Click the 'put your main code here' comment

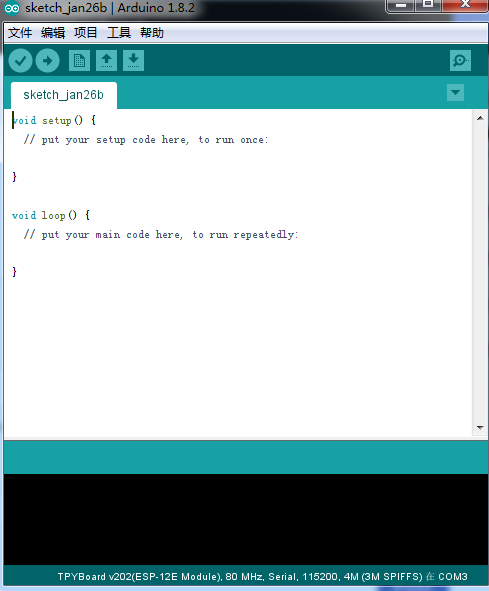click(x=161, y=235)
